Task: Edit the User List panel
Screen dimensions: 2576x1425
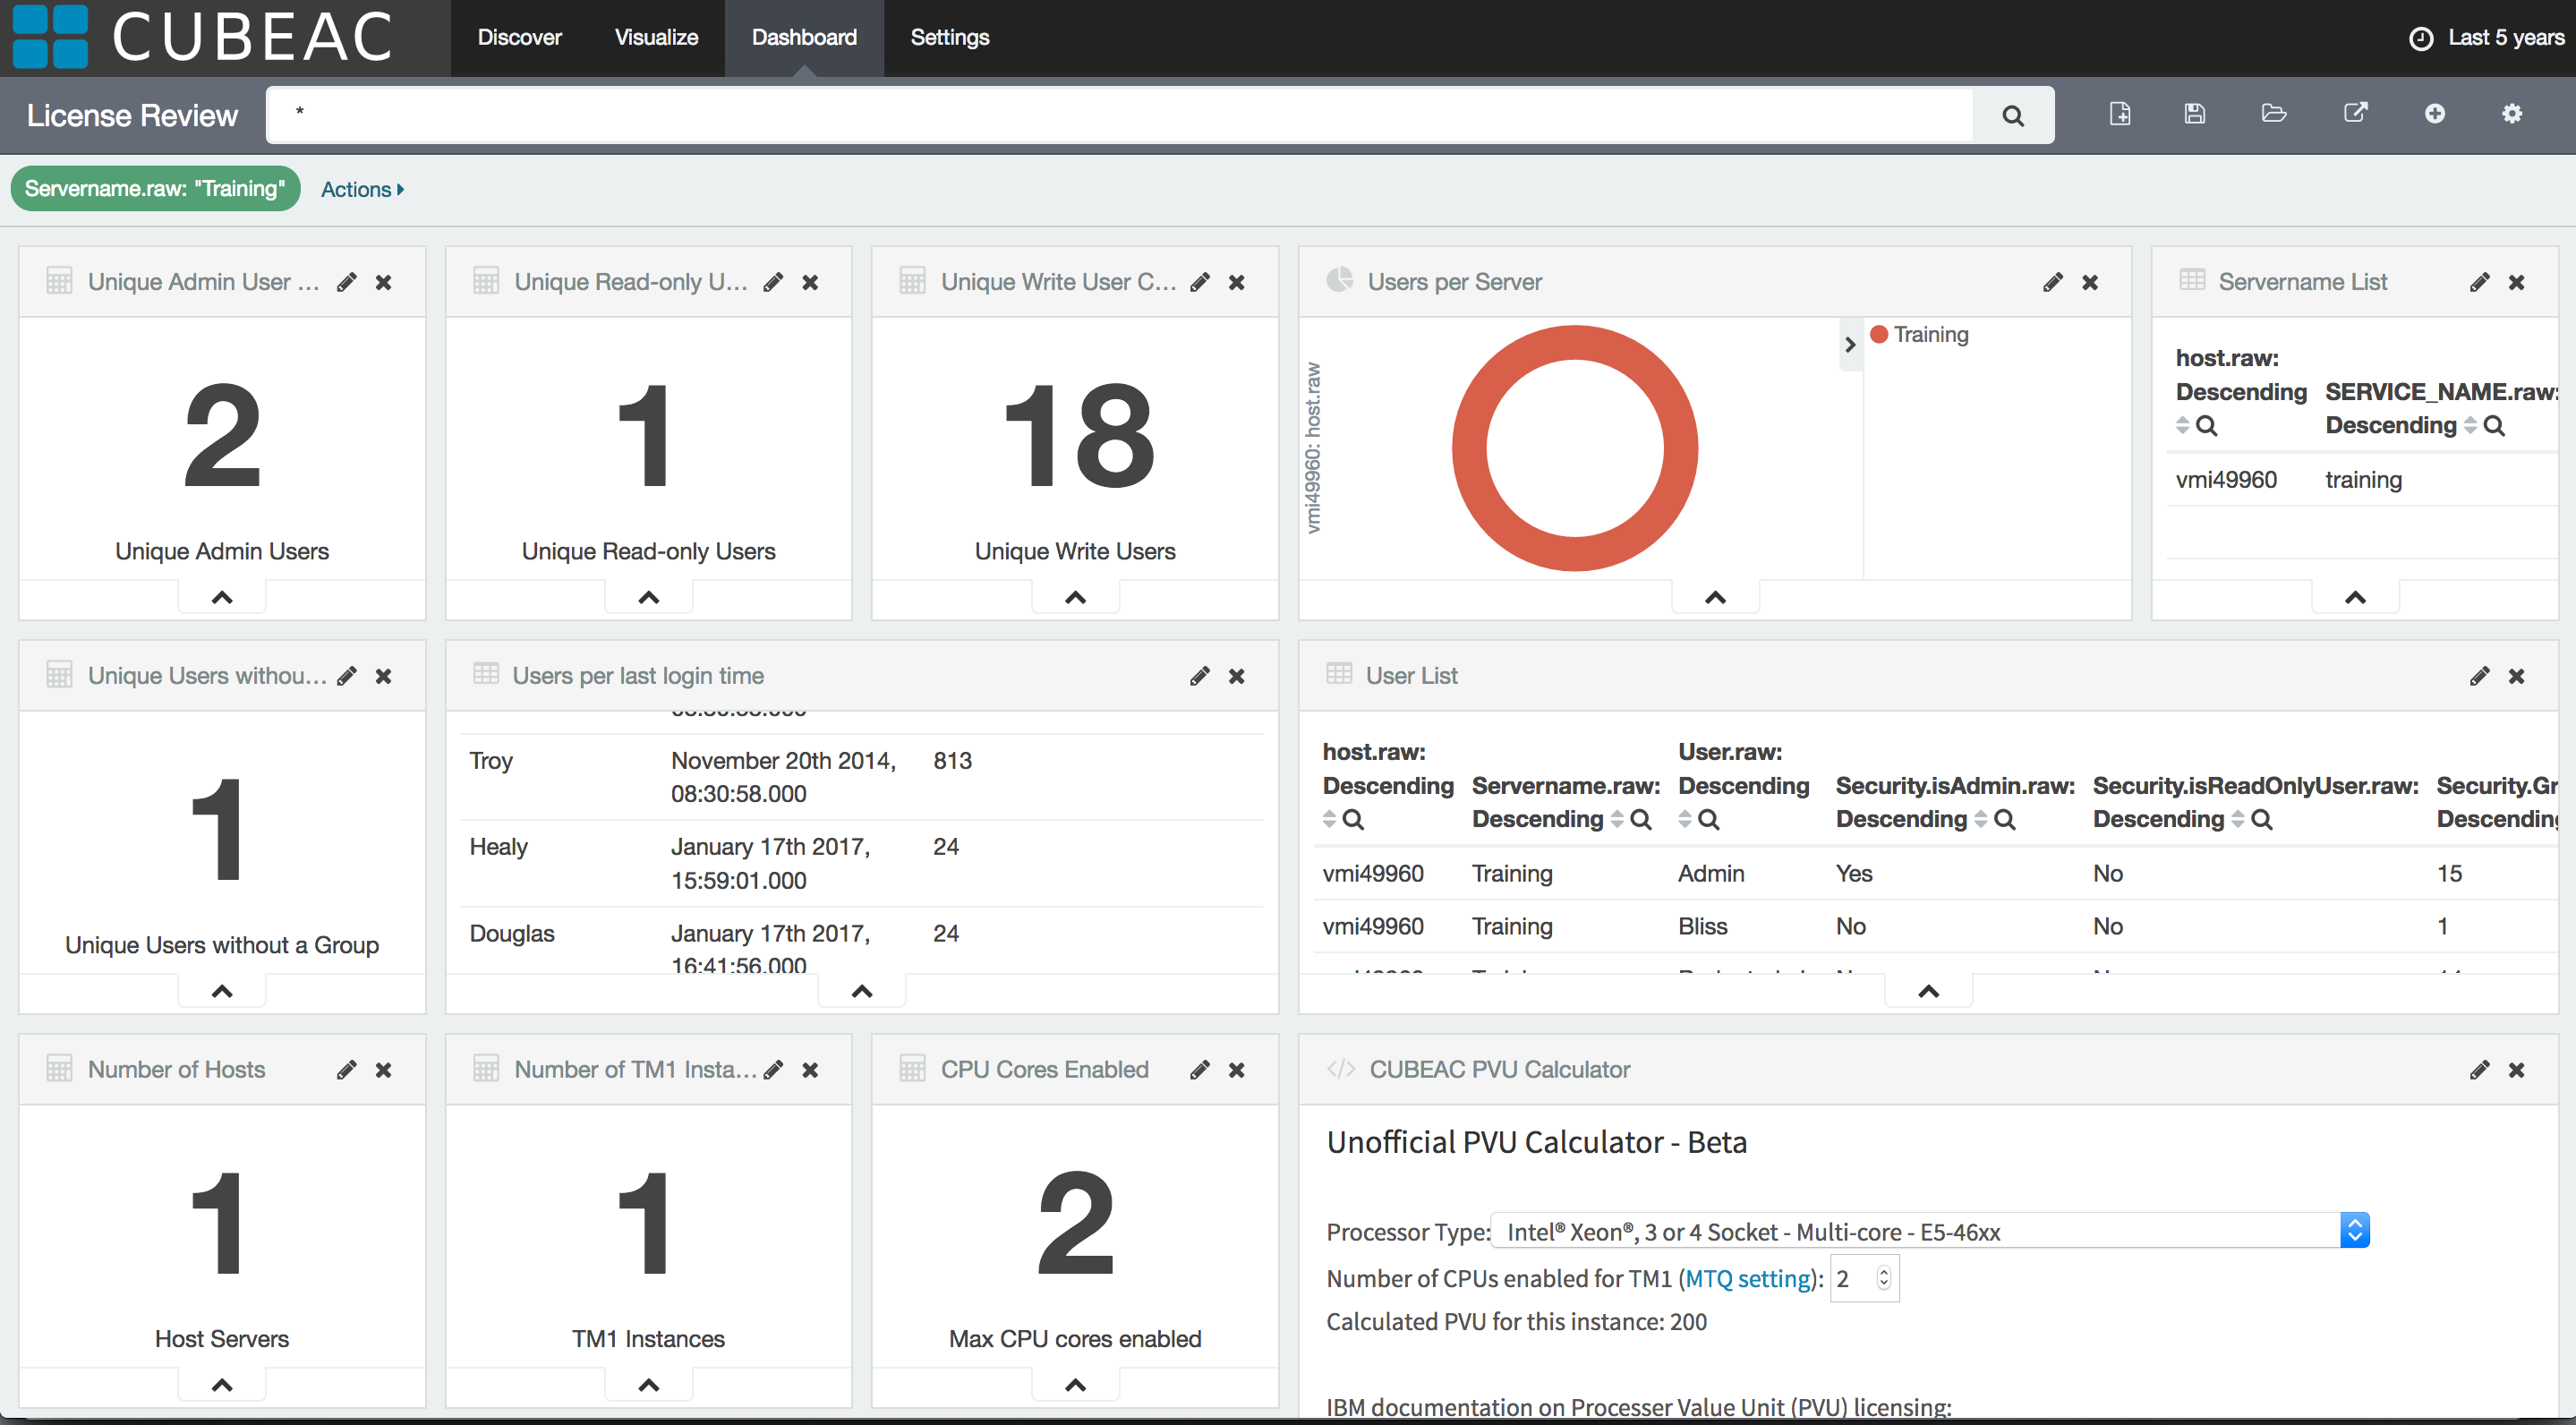Action: coord(2479,676)
